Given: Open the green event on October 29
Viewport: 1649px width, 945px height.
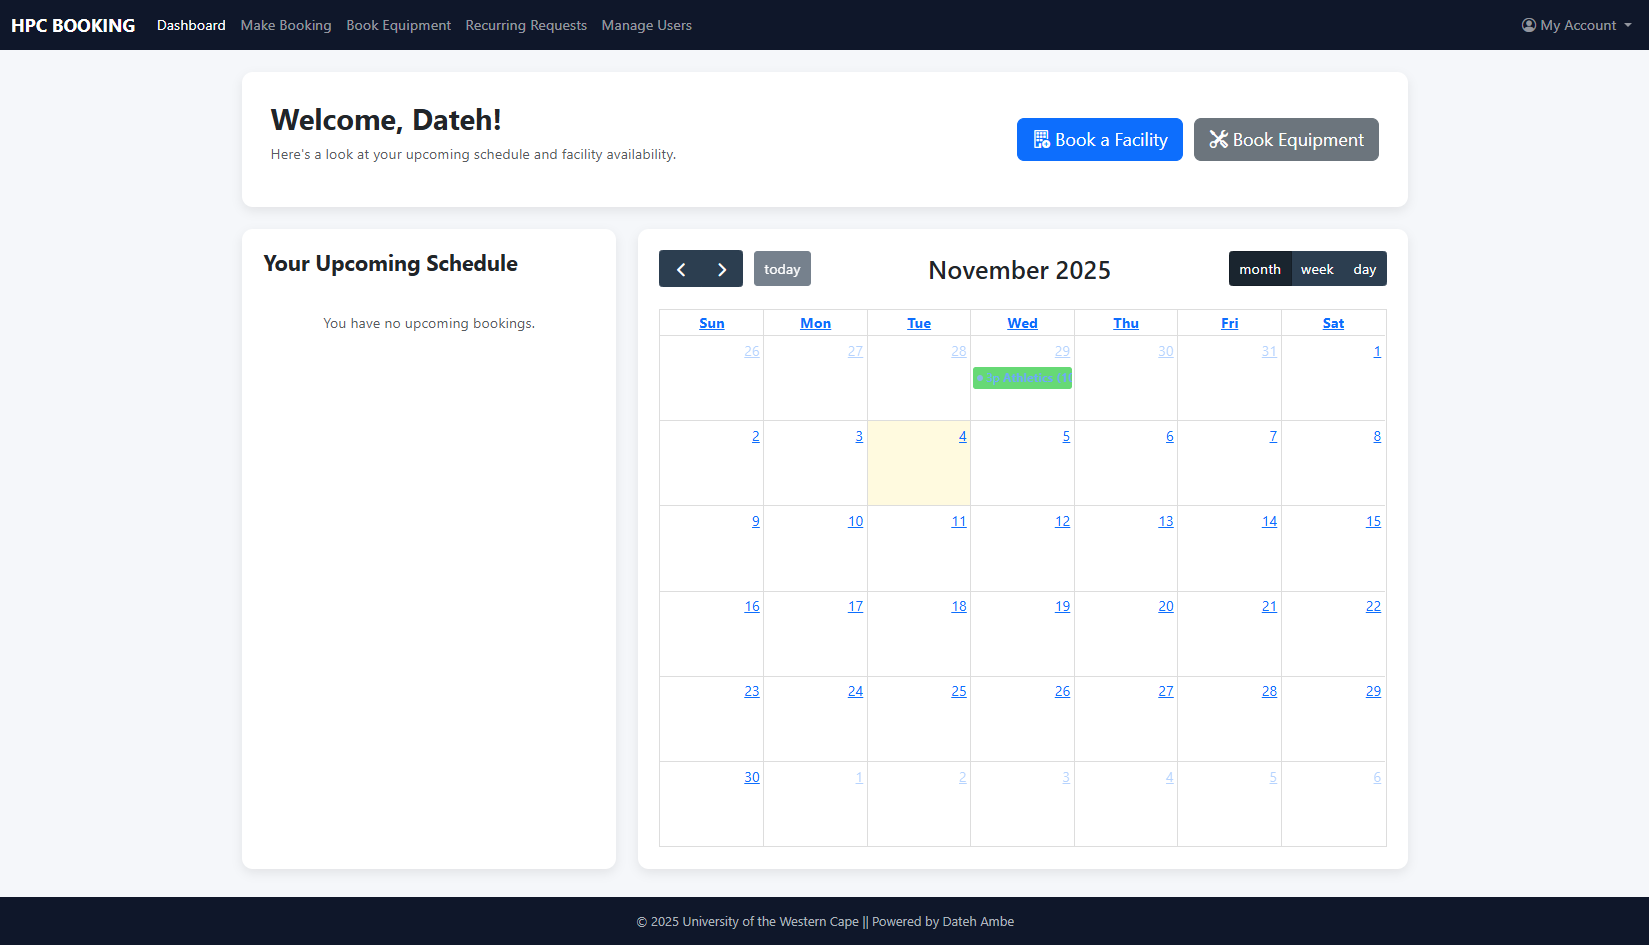Looking at the screenshot, I should (1022, 378).
